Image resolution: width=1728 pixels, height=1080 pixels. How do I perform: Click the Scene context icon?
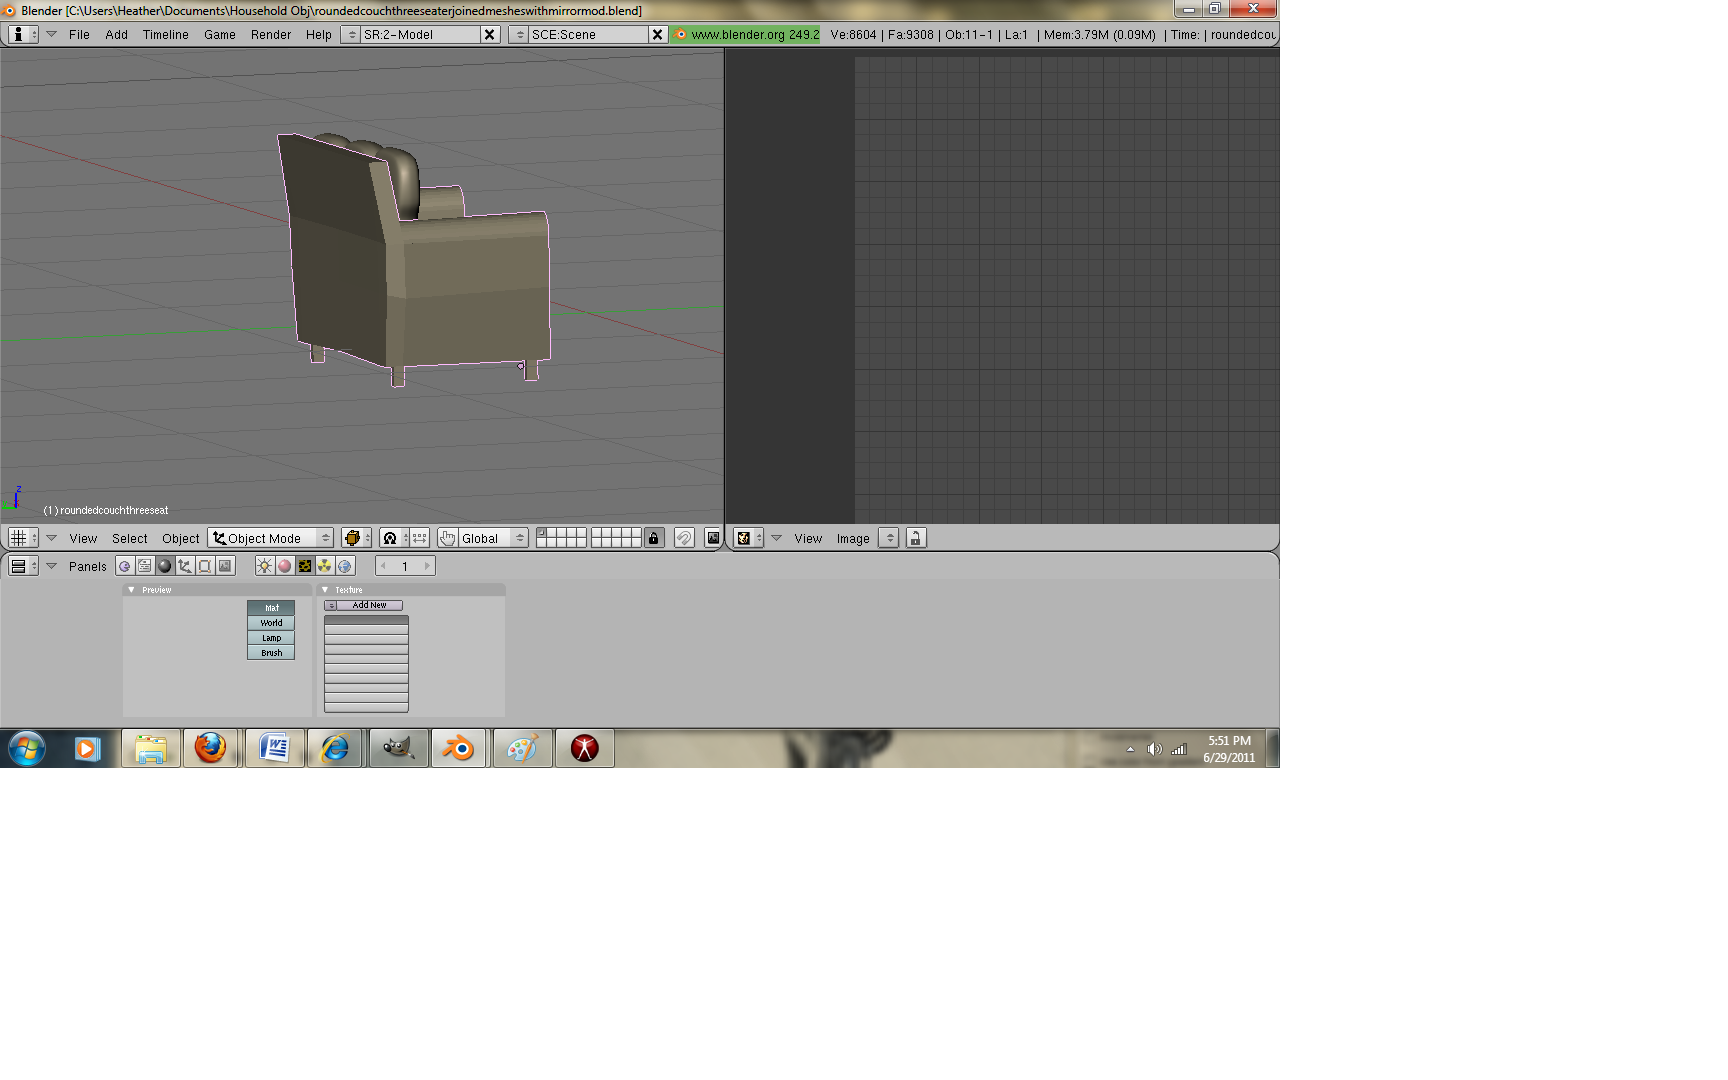click(225, 566)
